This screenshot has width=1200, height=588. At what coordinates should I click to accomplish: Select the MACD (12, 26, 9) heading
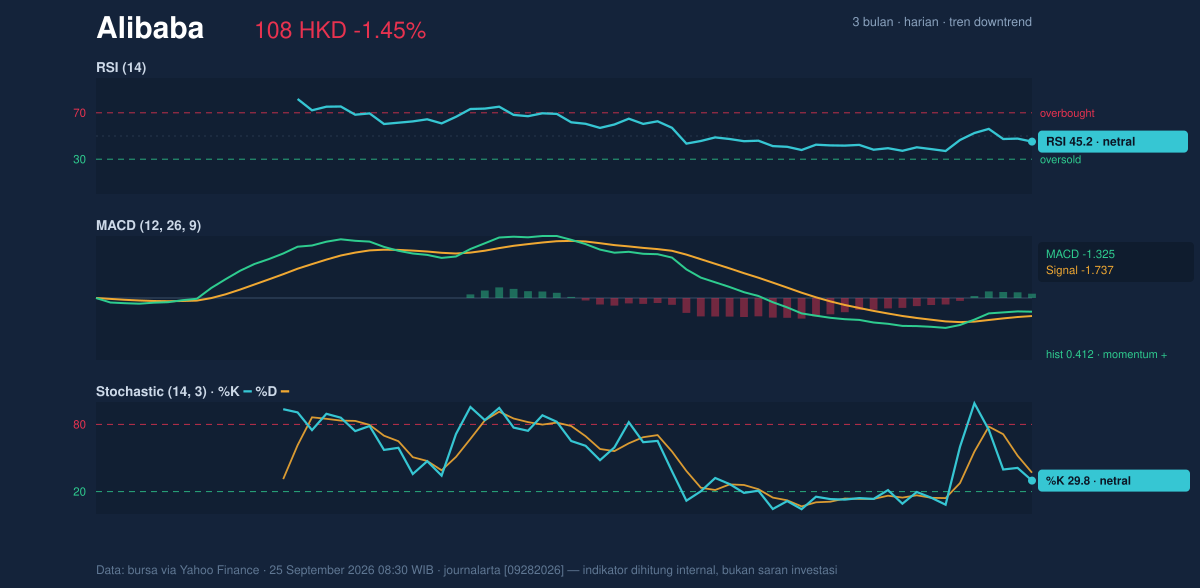[149, 226]
